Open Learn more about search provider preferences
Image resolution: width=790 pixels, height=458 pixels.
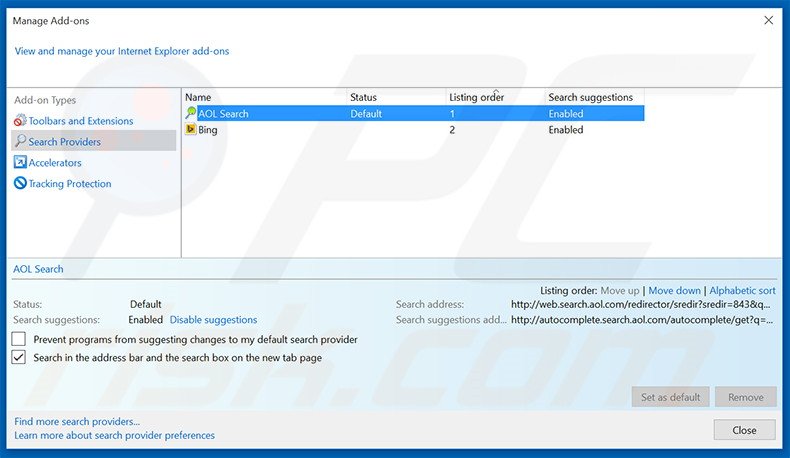(114, 435)
